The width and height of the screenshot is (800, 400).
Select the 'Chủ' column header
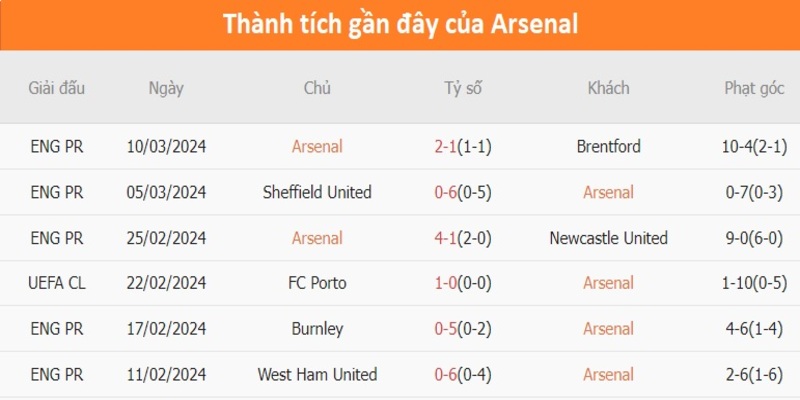[317, 88]
